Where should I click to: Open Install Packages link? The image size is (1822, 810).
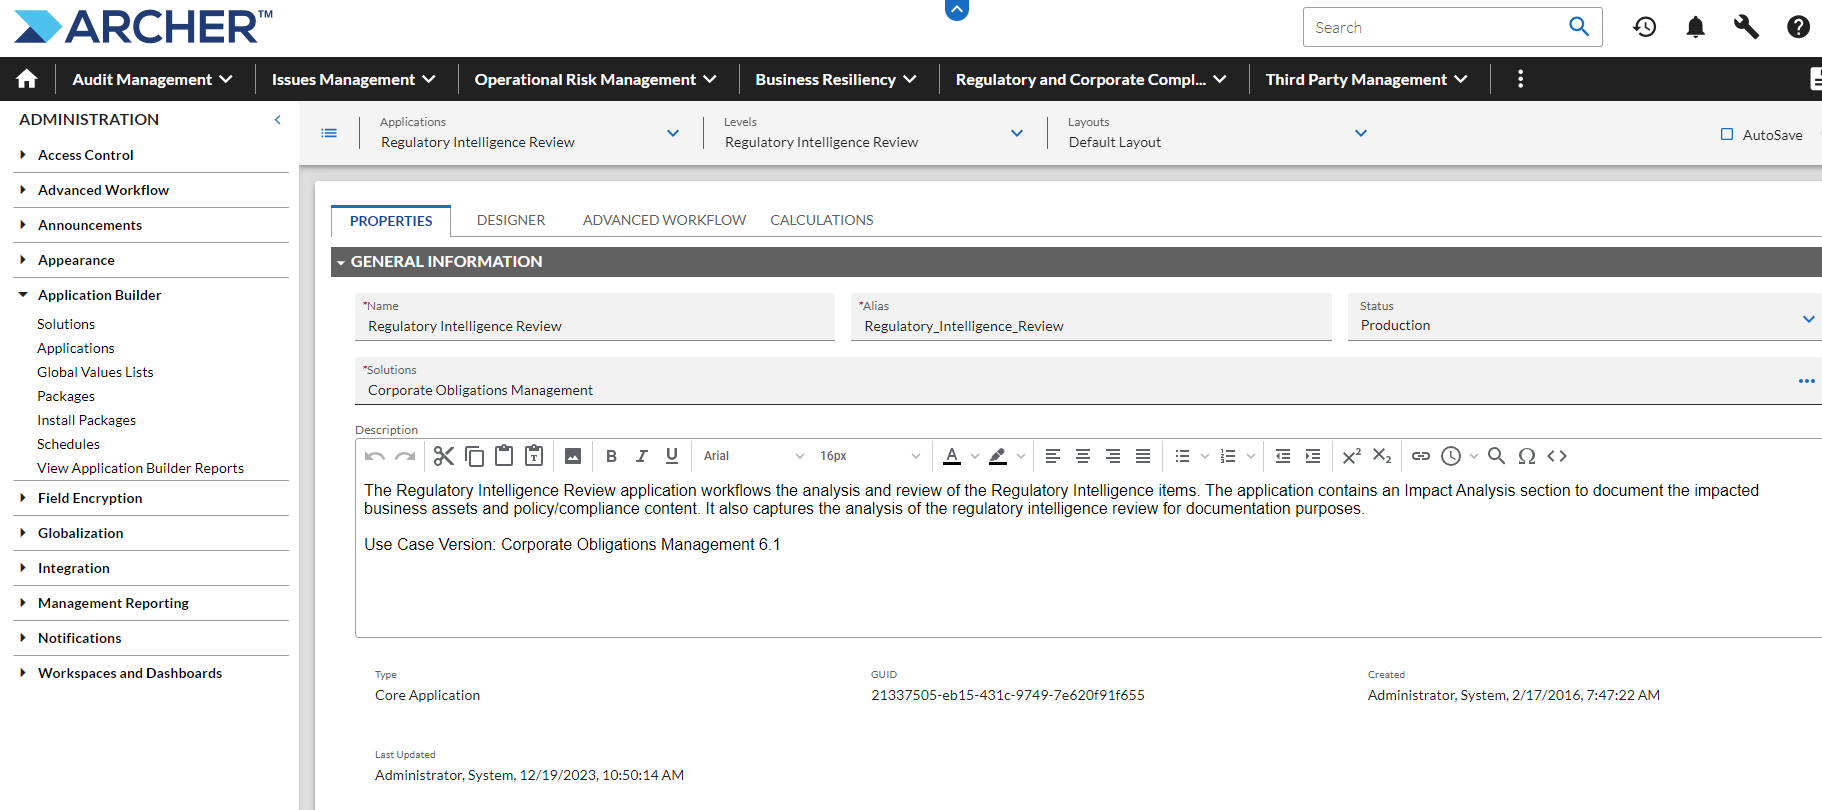point(86,420)
